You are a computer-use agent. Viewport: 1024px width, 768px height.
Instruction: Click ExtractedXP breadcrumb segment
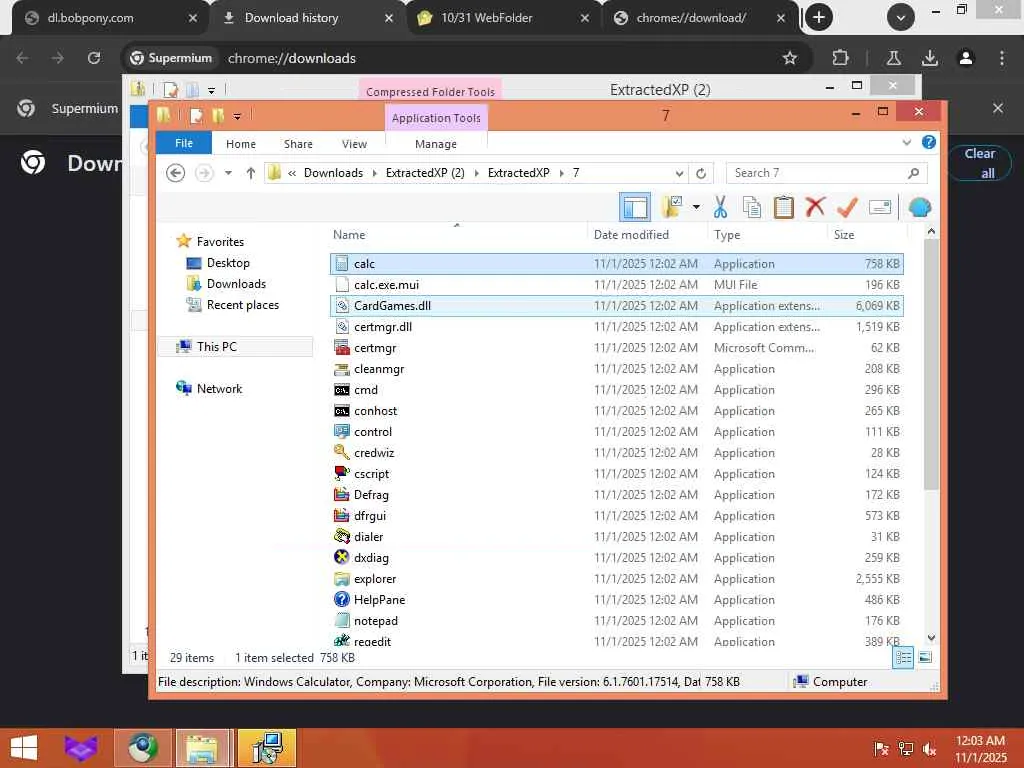[519, 173]
